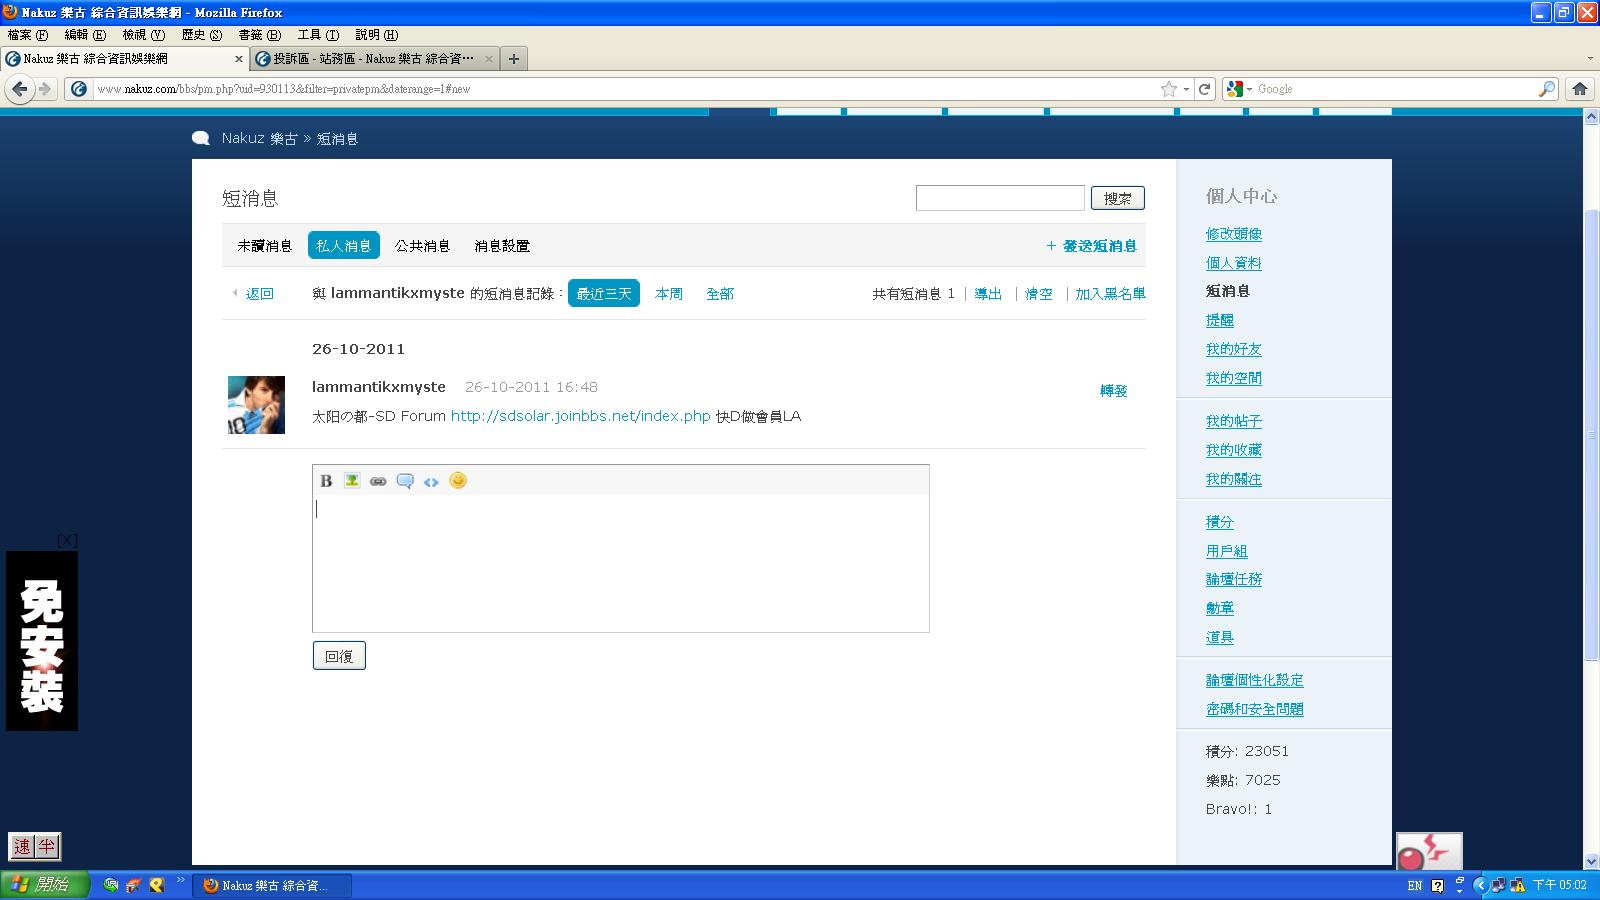Open the smiley emoticon picker
Viewport: 1600px width, 900px height.
pos(458,481)
